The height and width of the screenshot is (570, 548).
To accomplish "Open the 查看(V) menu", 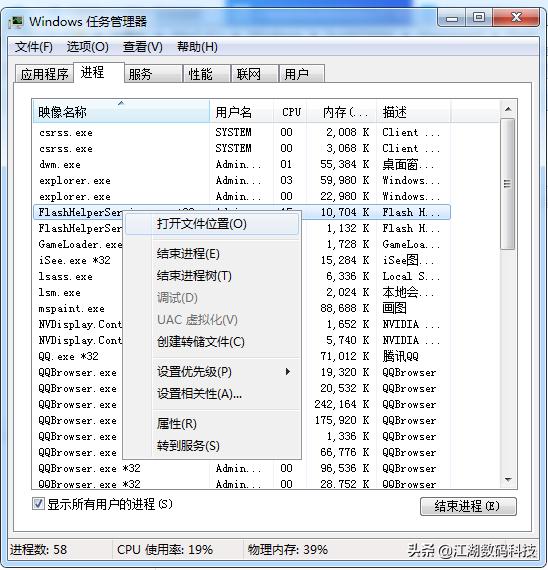I will 143,47.
